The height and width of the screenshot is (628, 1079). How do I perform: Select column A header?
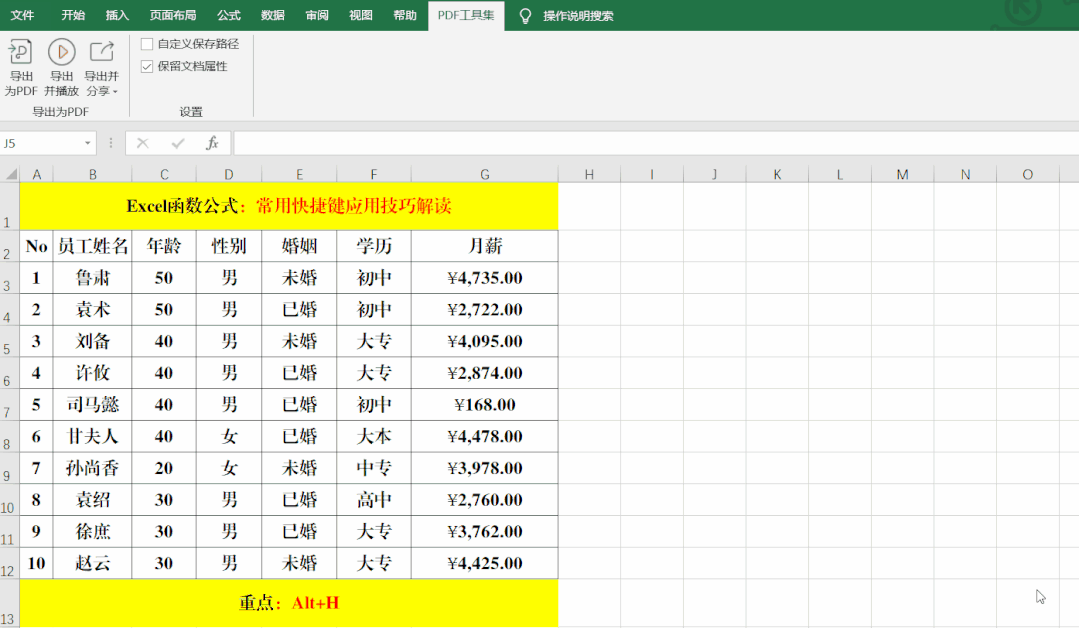pos(36,175)
